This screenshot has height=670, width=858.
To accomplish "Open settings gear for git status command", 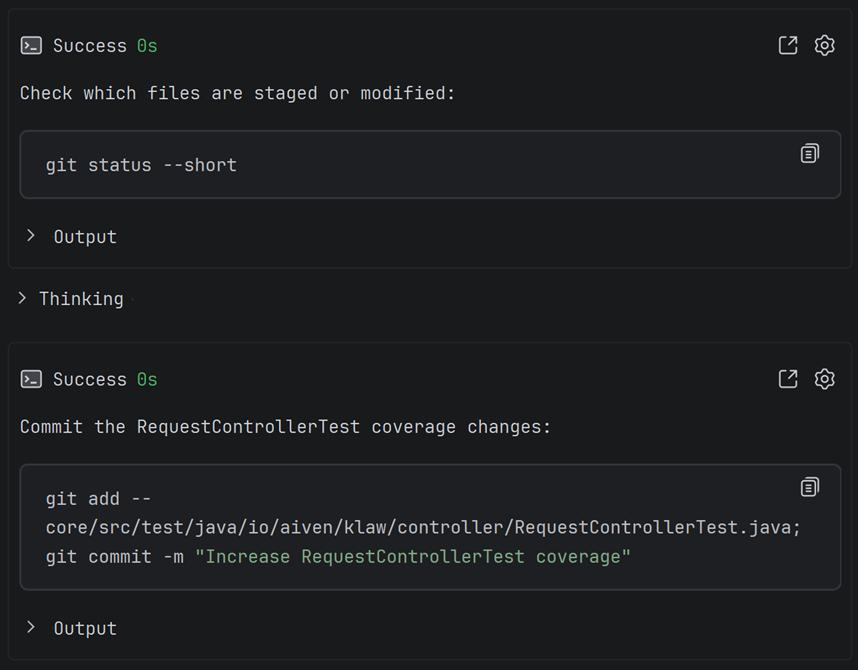I will click(x=824, y=45).
